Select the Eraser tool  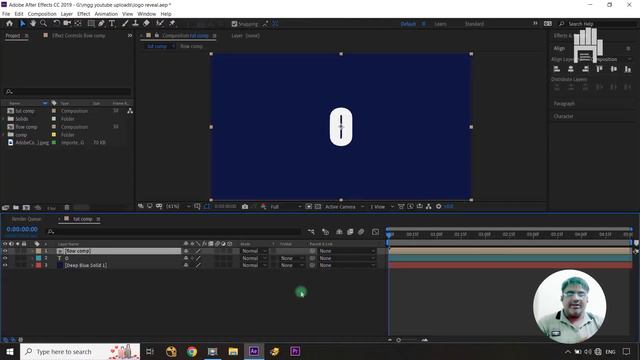coord(147,24)
